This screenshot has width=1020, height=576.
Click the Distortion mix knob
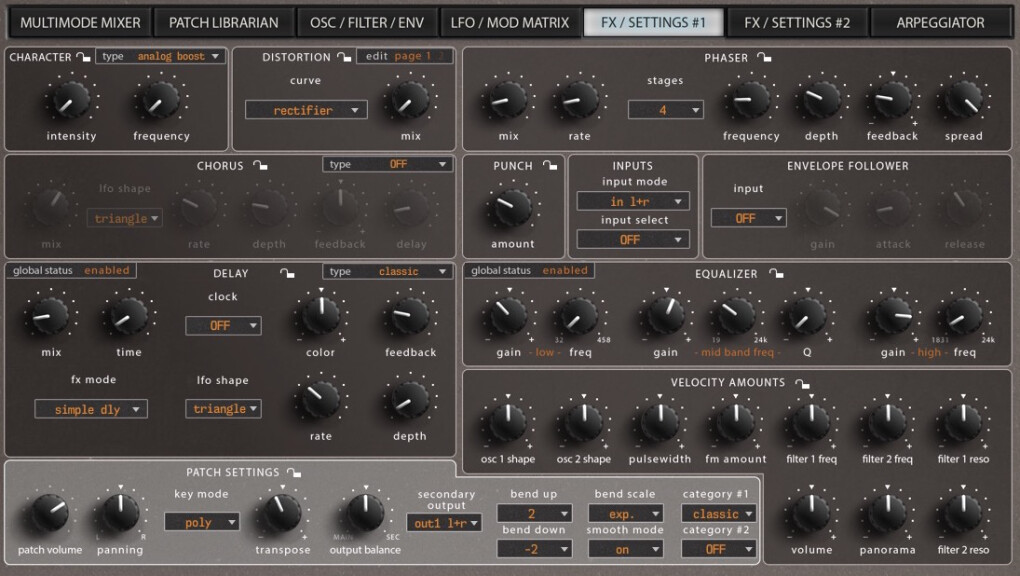point(410,102)
